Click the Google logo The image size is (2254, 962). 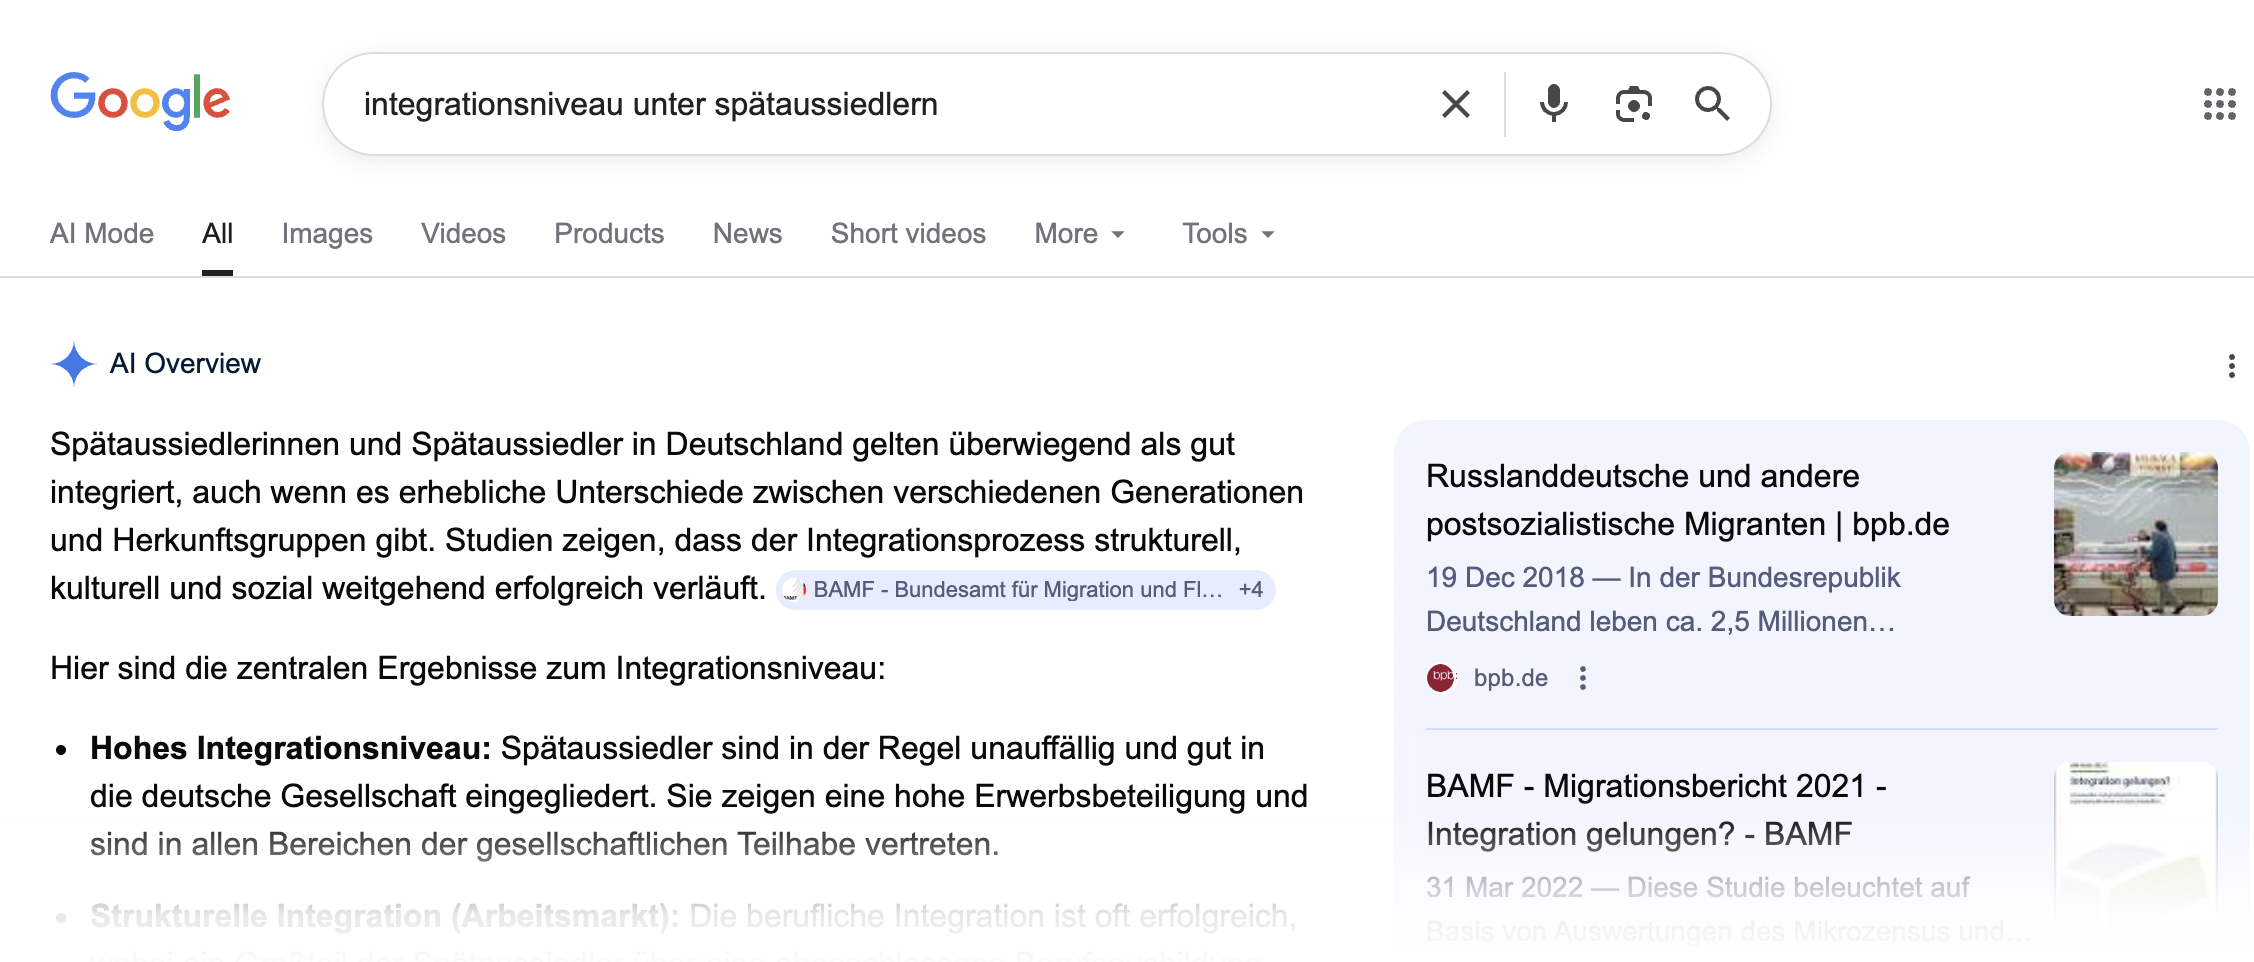tap(140, 101)
